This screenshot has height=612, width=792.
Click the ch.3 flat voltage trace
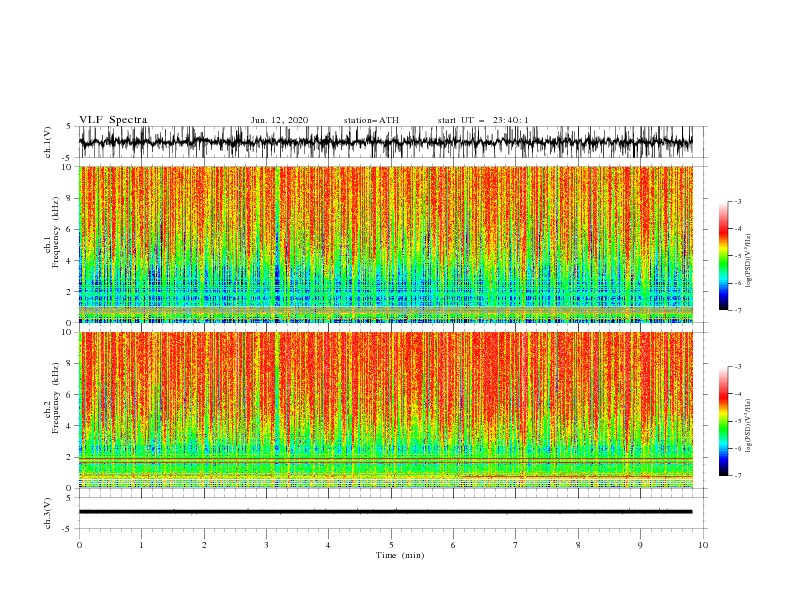point(385,512)
